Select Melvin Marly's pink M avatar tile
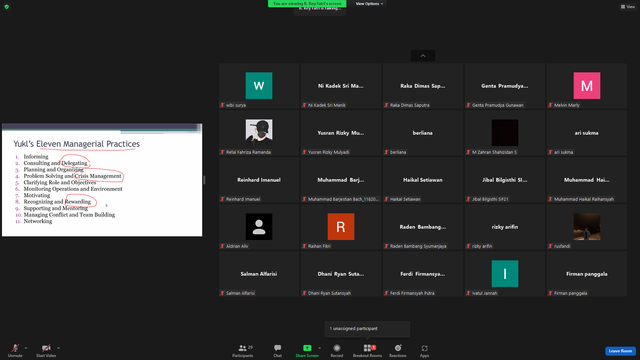The image size is (640, 360). click(587, 86)
